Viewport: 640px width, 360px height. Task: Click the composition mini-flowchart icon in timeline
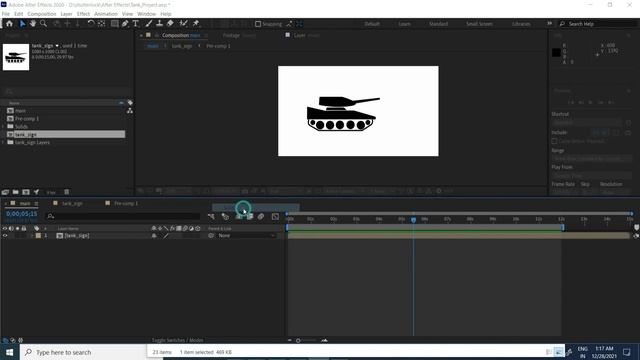tap(211, 216)
